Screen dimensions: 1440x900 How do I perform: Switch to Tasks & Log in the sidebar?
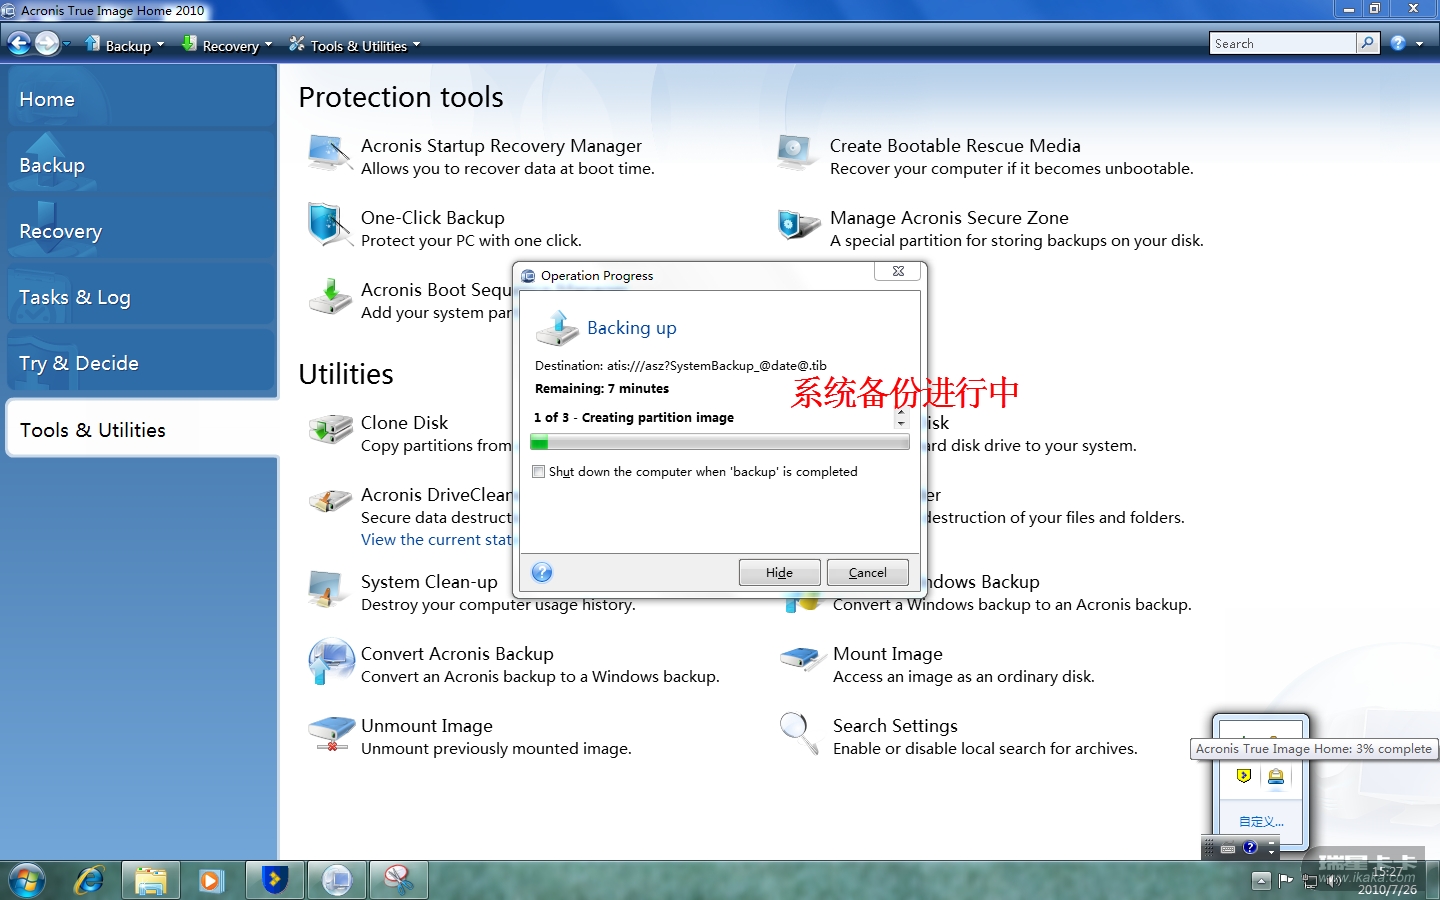tap(141, 297)
